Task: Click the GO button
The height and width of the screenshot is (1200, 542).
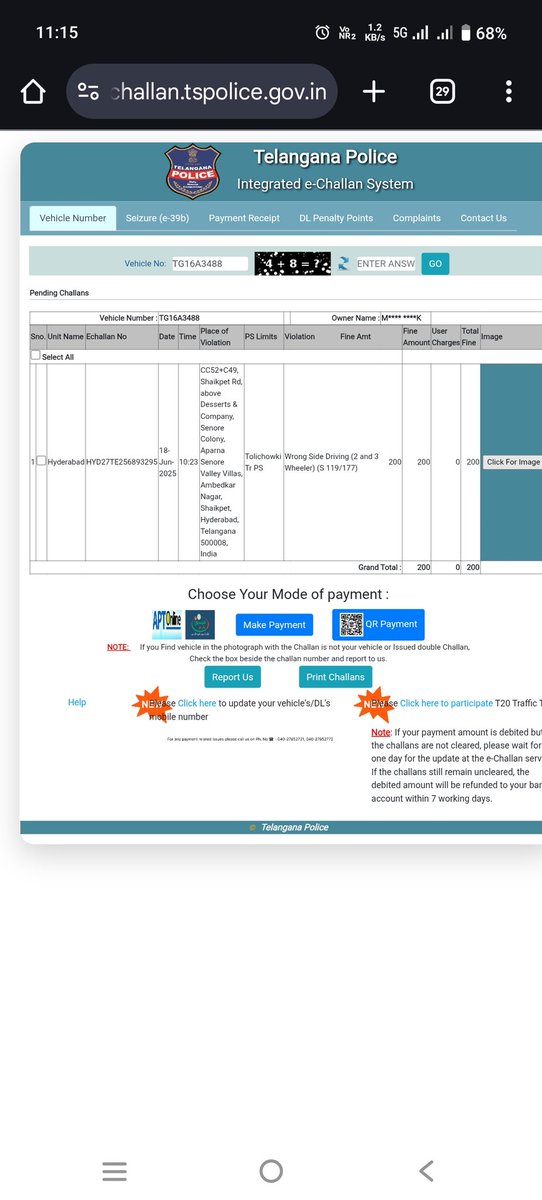Action: [x=435, y=264]
